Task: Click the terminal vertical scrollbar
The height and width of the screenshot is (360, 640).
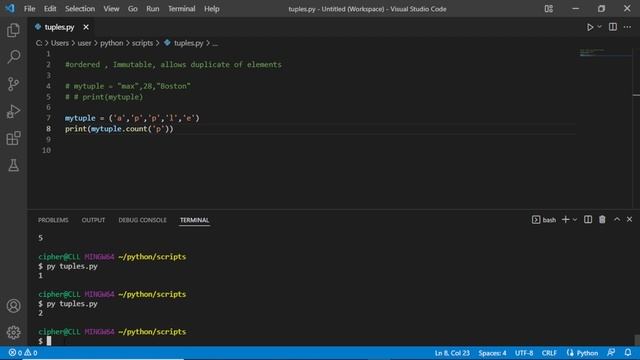Action: click(636, 340)
